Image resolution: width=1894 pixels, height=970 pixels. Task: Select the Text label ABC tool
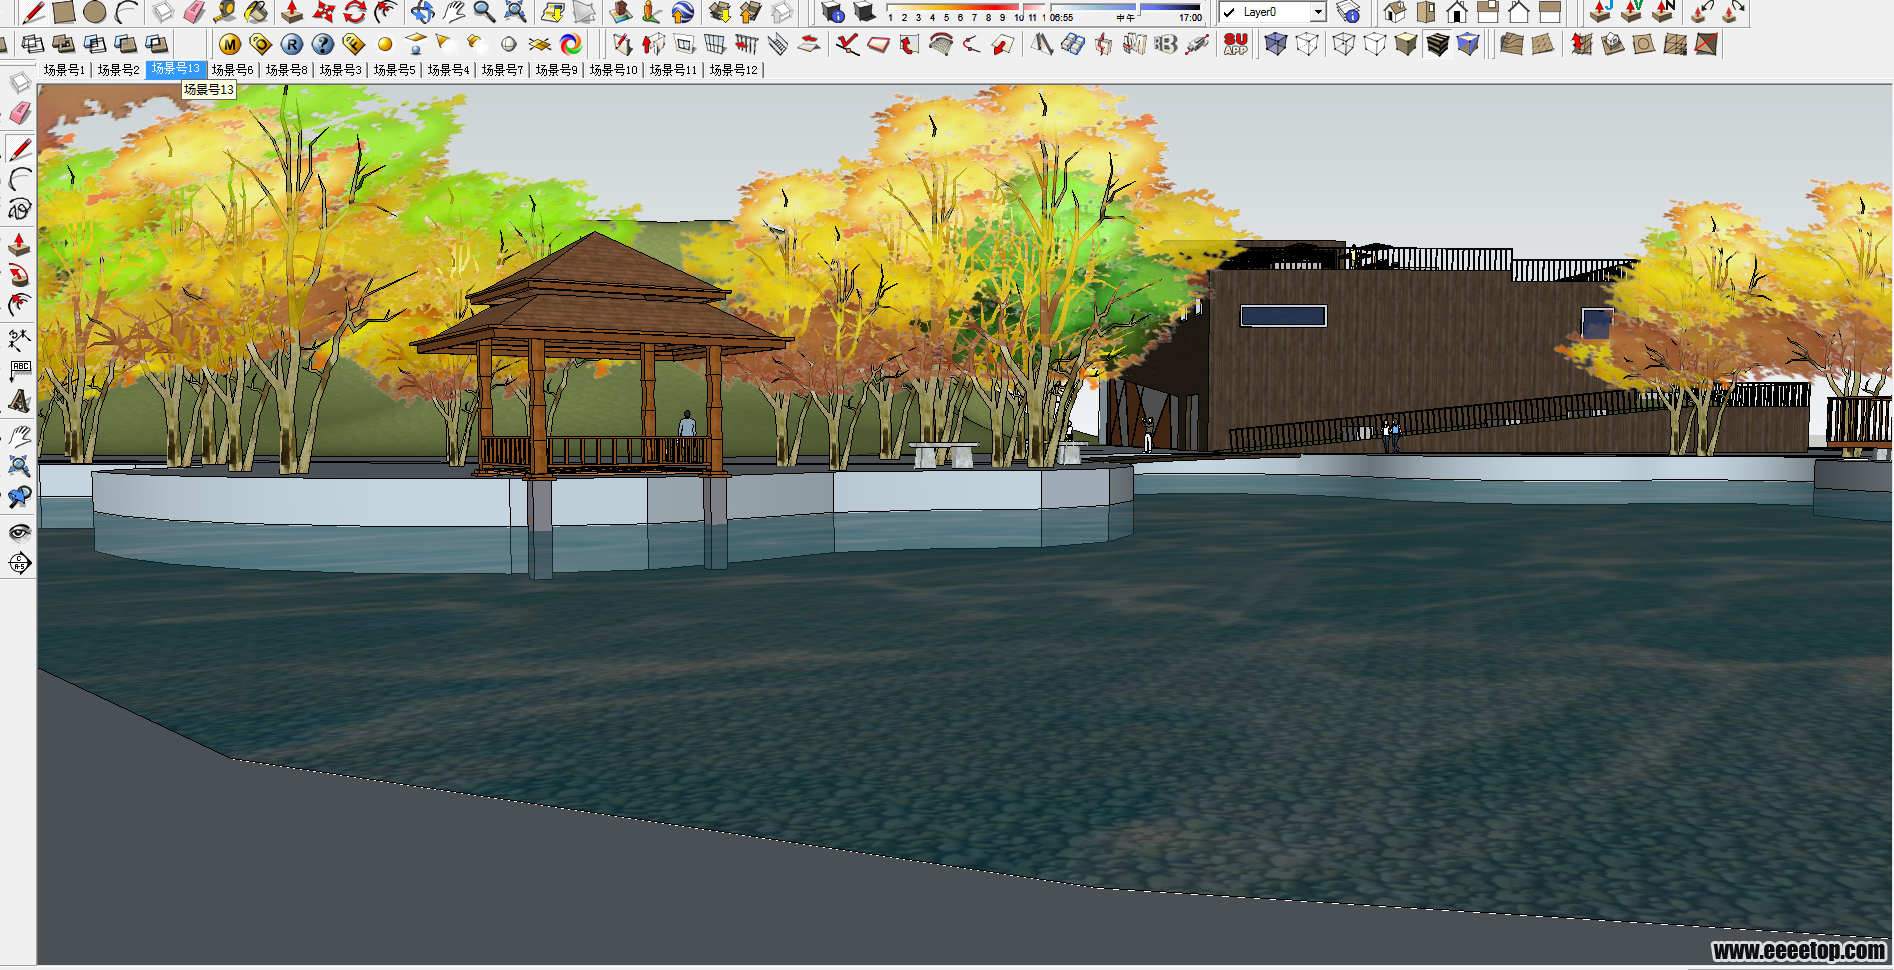19,370
